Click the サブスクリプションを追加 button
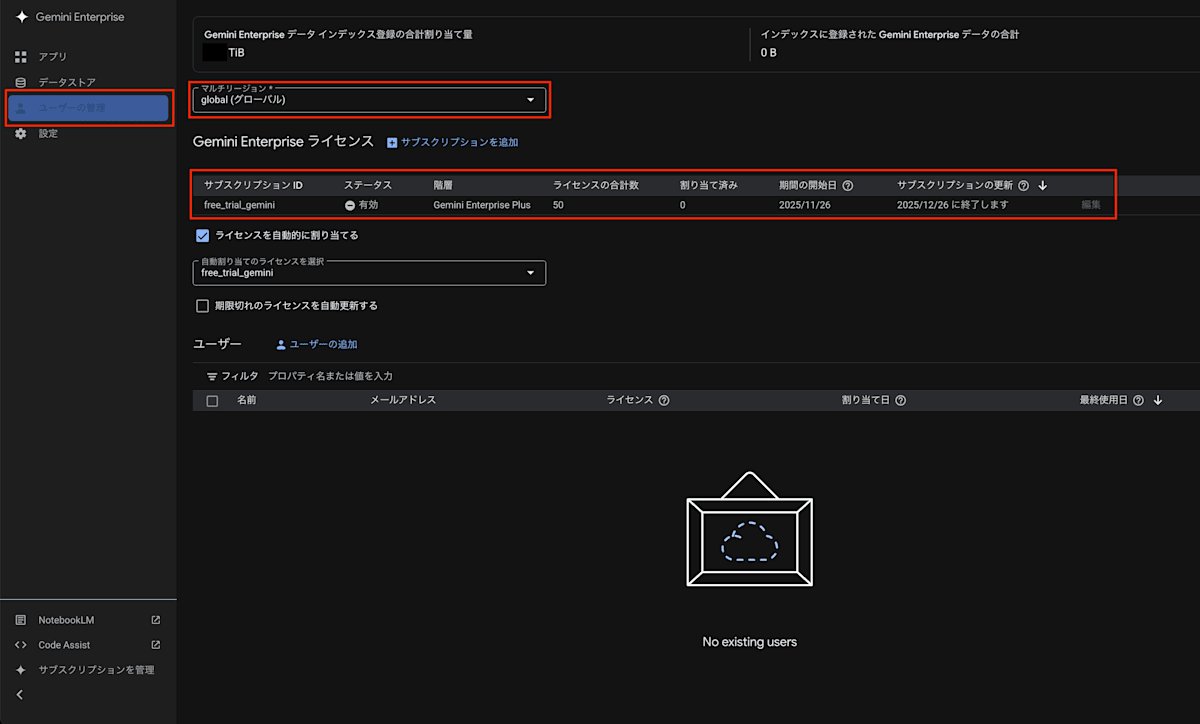The height and width of the screenshot is (724, 1200). pyautogui.click(x=452, y=142)
